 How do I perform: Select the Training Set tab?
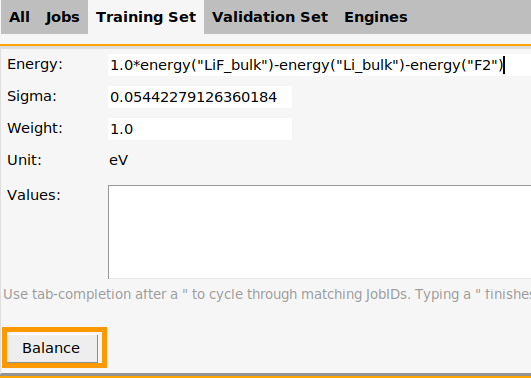pyautogui.click(x=146, y=17)
